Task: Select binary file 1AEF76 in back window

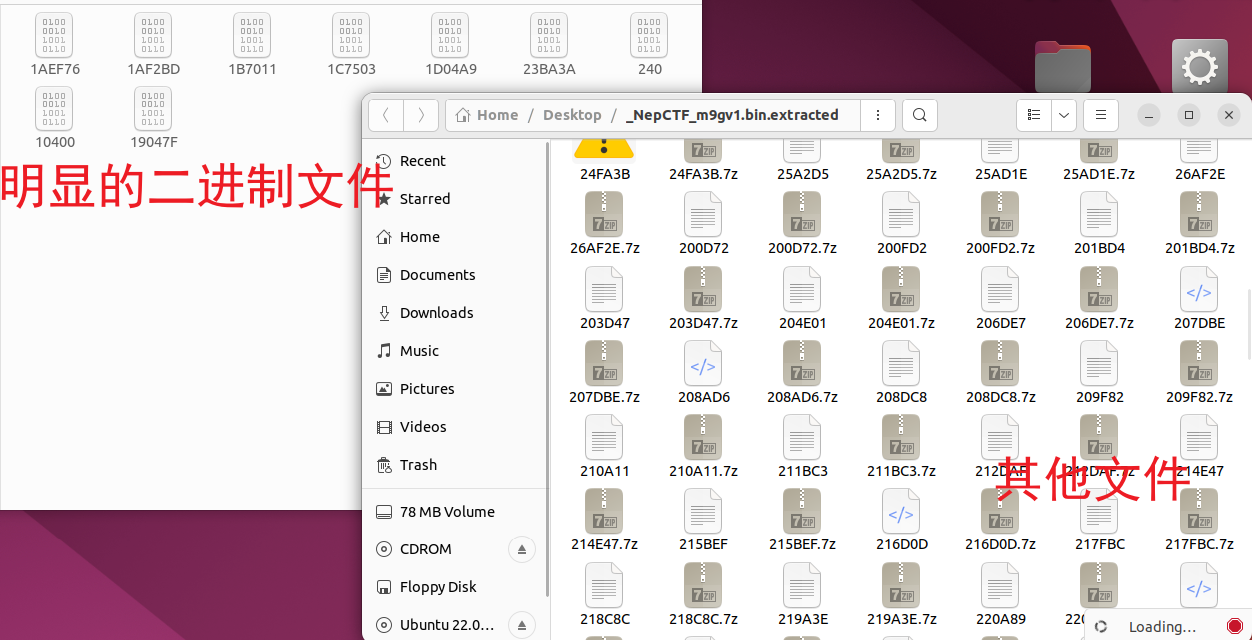Action: point(55,44)
